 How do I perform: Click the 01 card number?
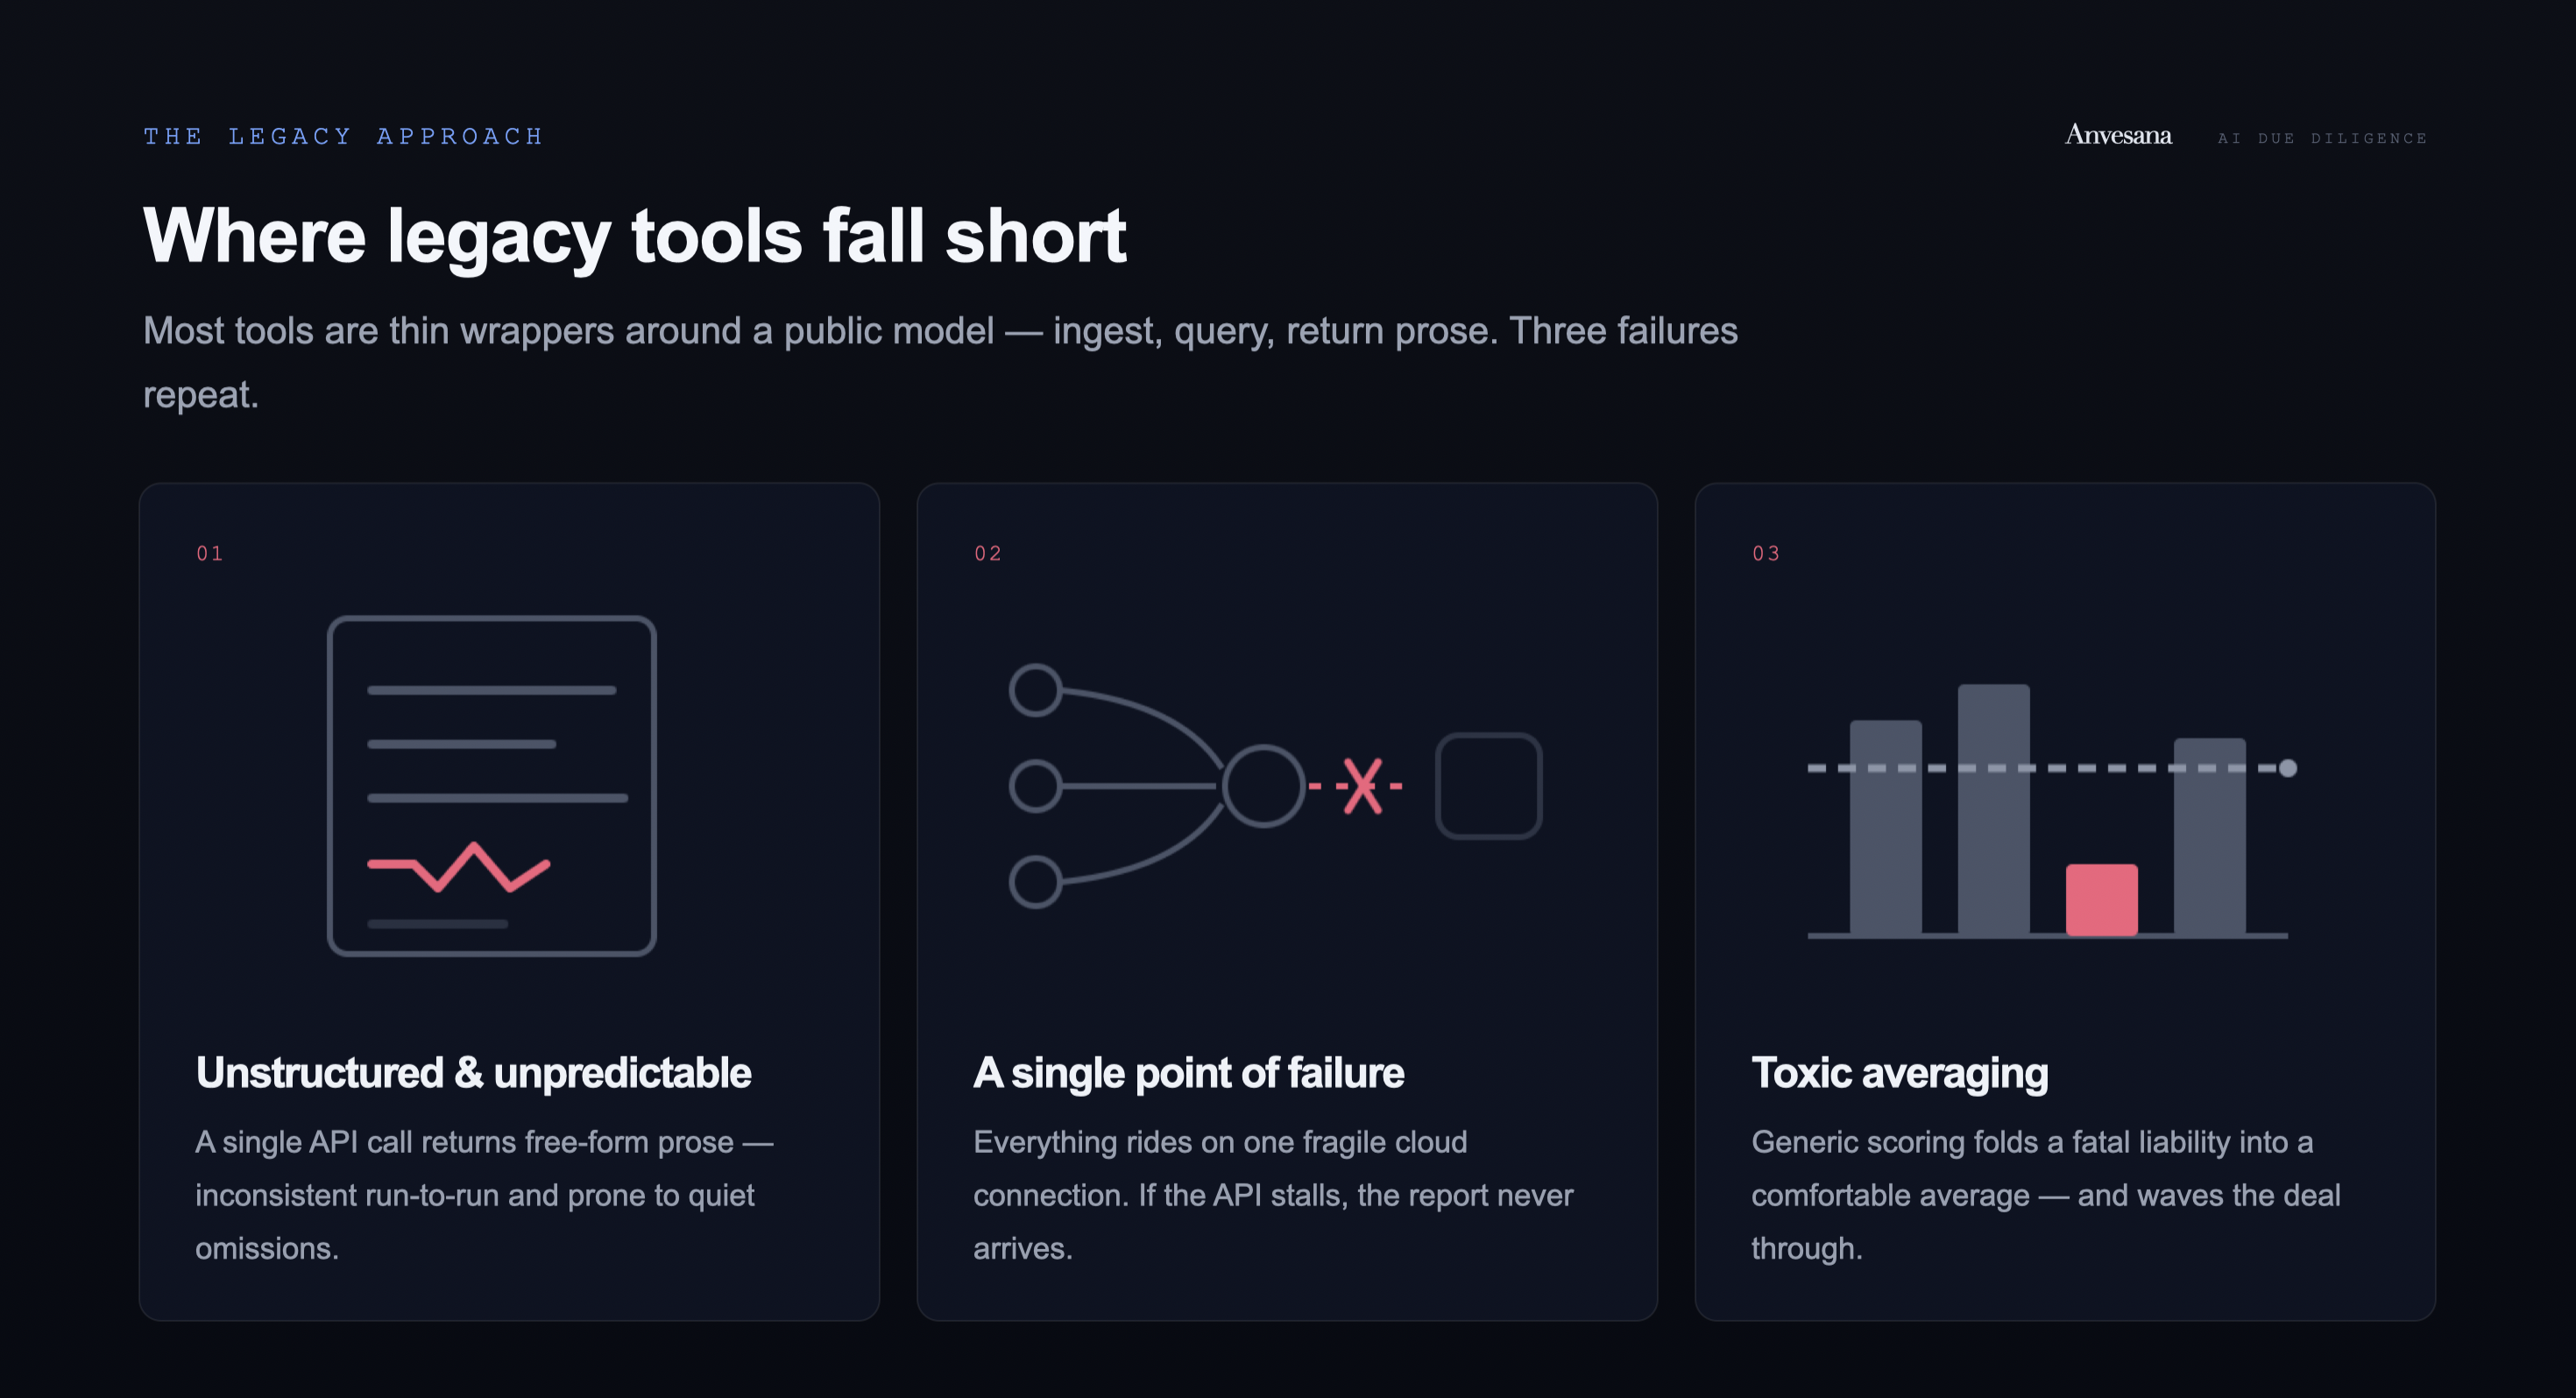[x=210, y=553]
